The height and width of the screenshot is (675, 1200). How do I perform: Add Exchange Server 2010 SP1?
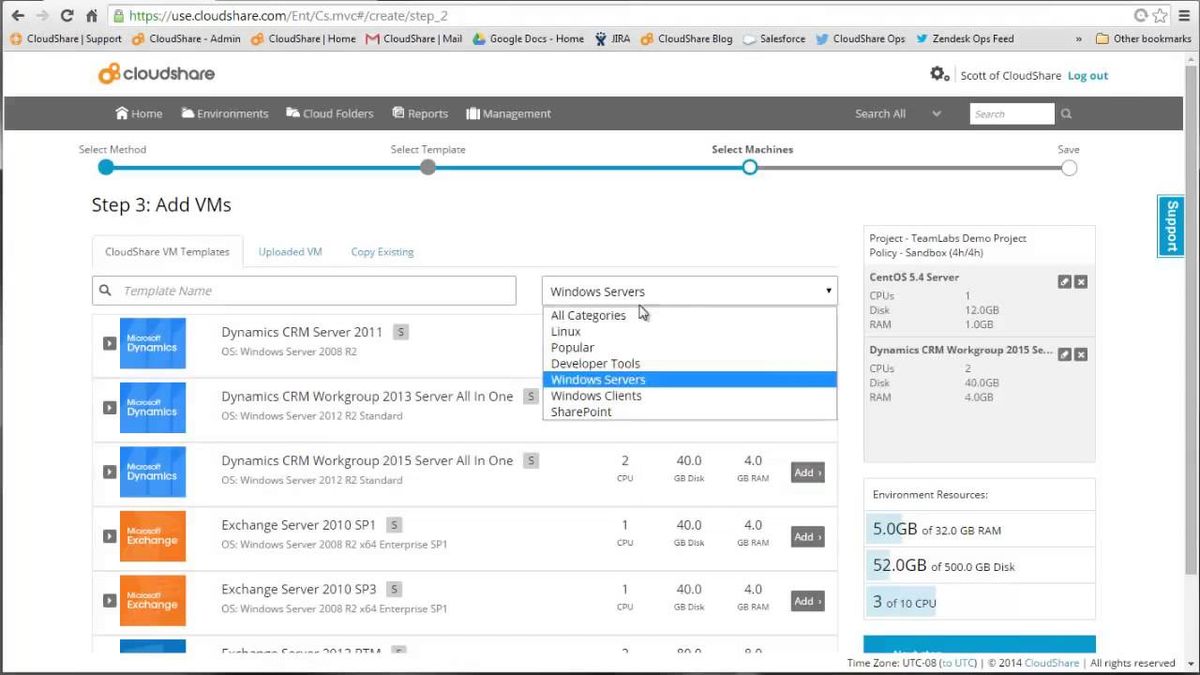coord(807,537)
